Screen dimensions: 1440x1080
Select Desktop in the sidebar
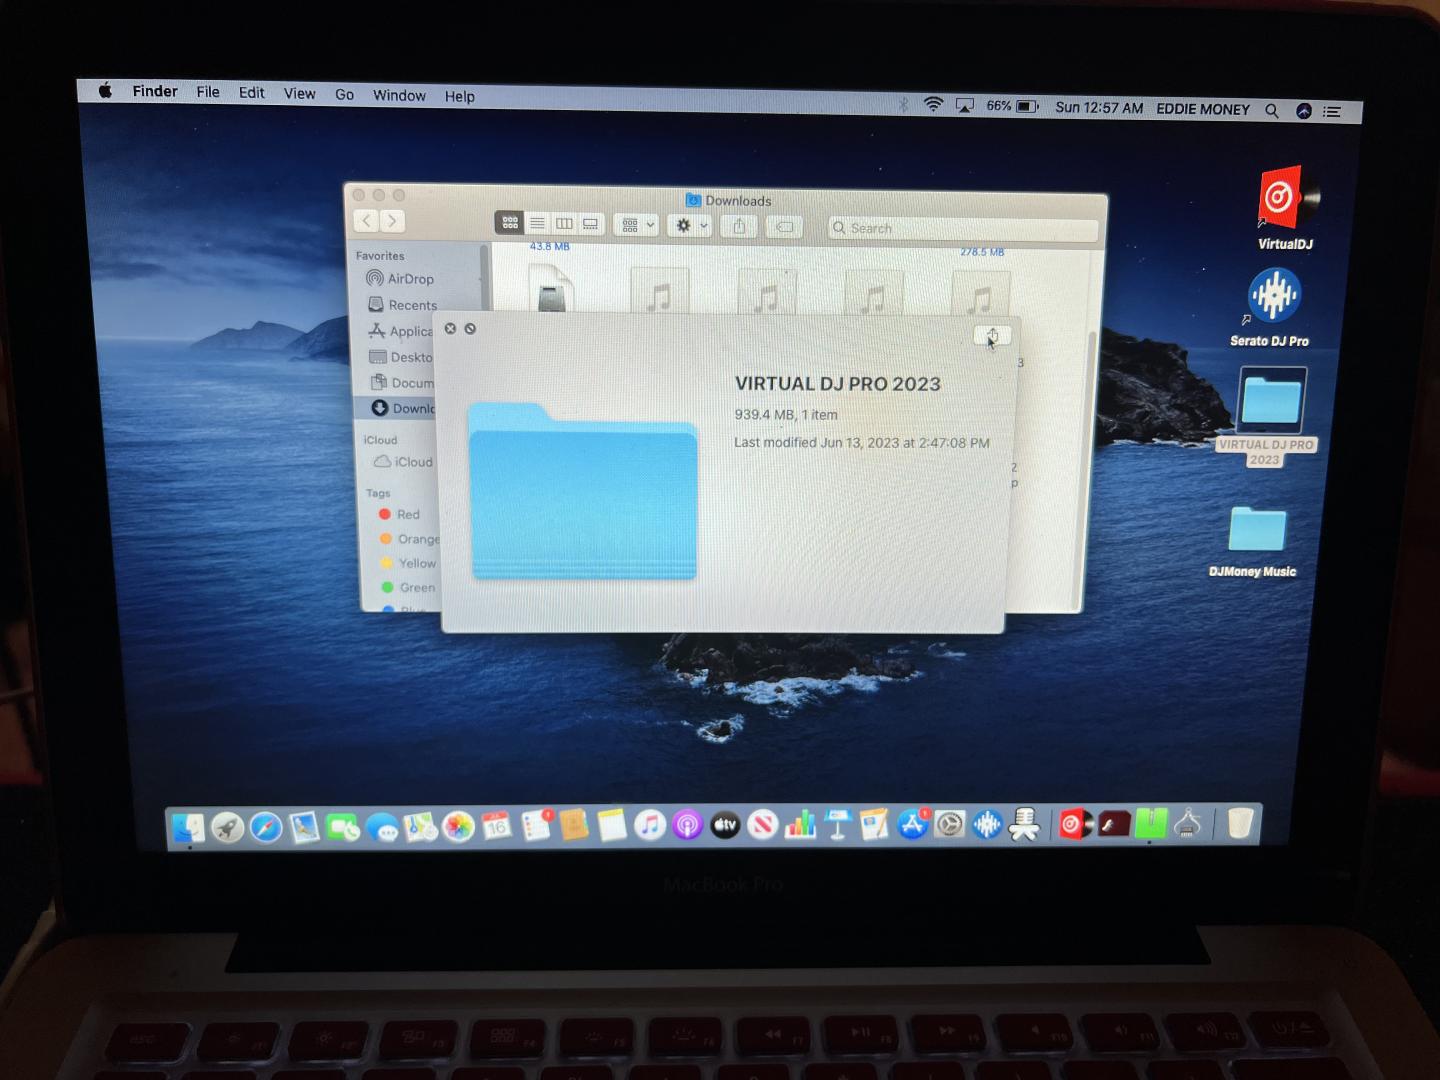click(x=400, y=357)
